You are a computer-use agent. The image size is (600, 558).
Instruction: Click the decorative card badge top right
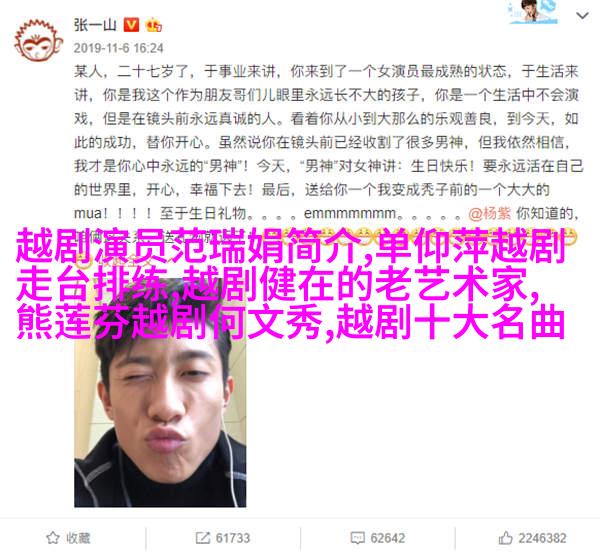click(x=533, y=12)
